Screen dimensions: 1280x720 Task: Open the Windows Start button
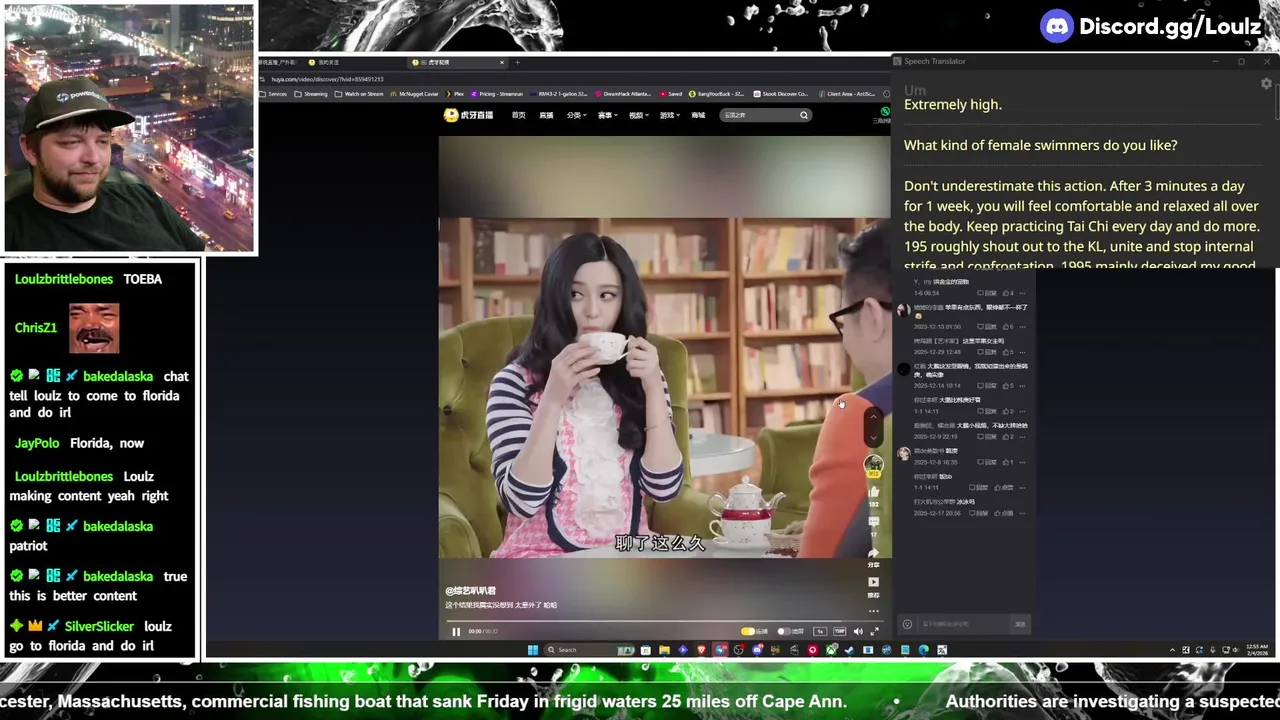click(x=533, y=649)
